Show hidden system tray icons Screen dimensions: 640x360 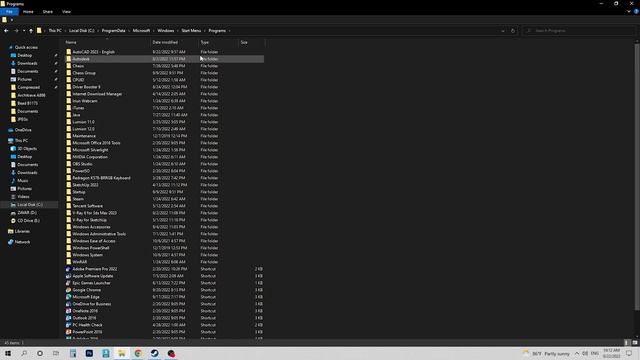577,353
